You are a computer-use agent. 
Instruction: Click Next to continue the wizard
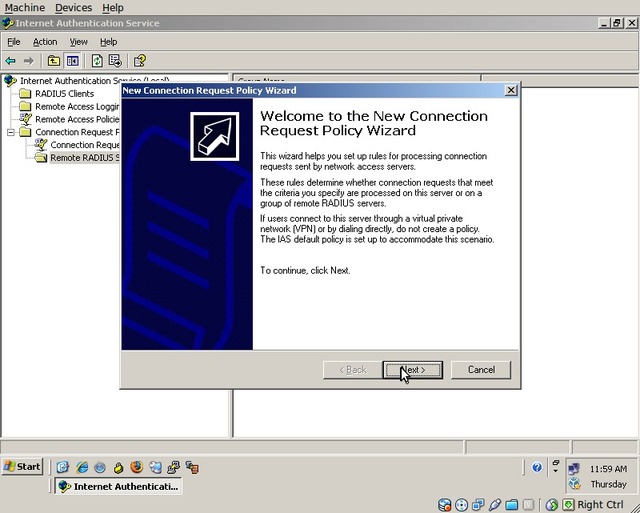point(411,370)
